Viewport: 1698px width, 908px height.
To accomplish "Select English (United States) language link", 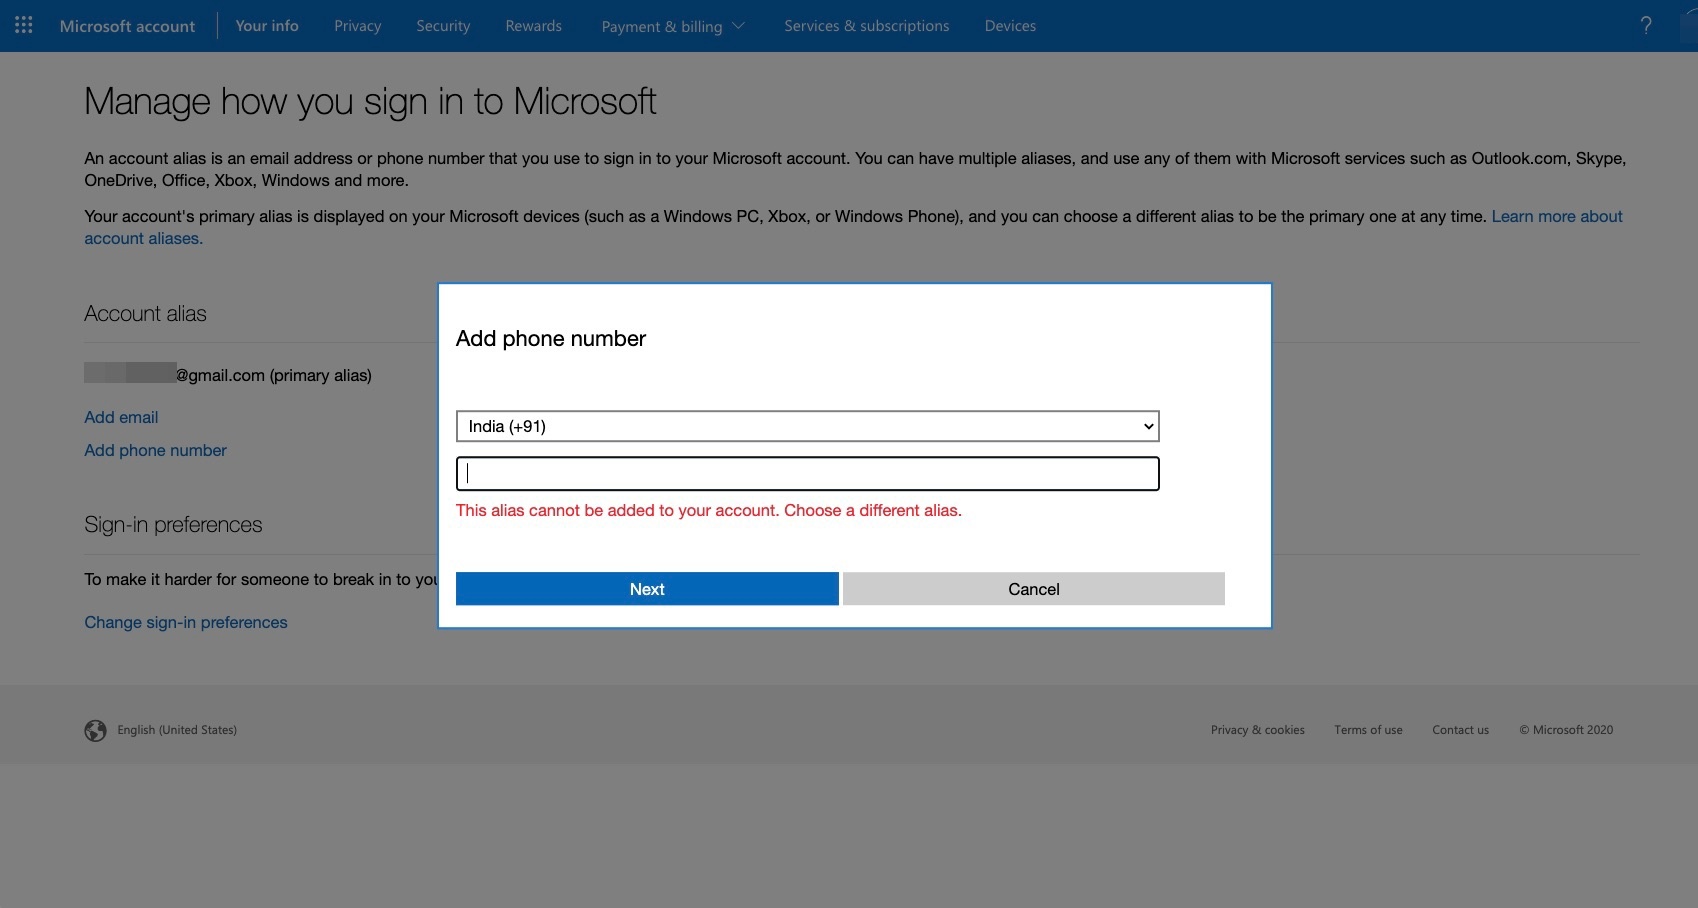I will [x=177, y=730].
